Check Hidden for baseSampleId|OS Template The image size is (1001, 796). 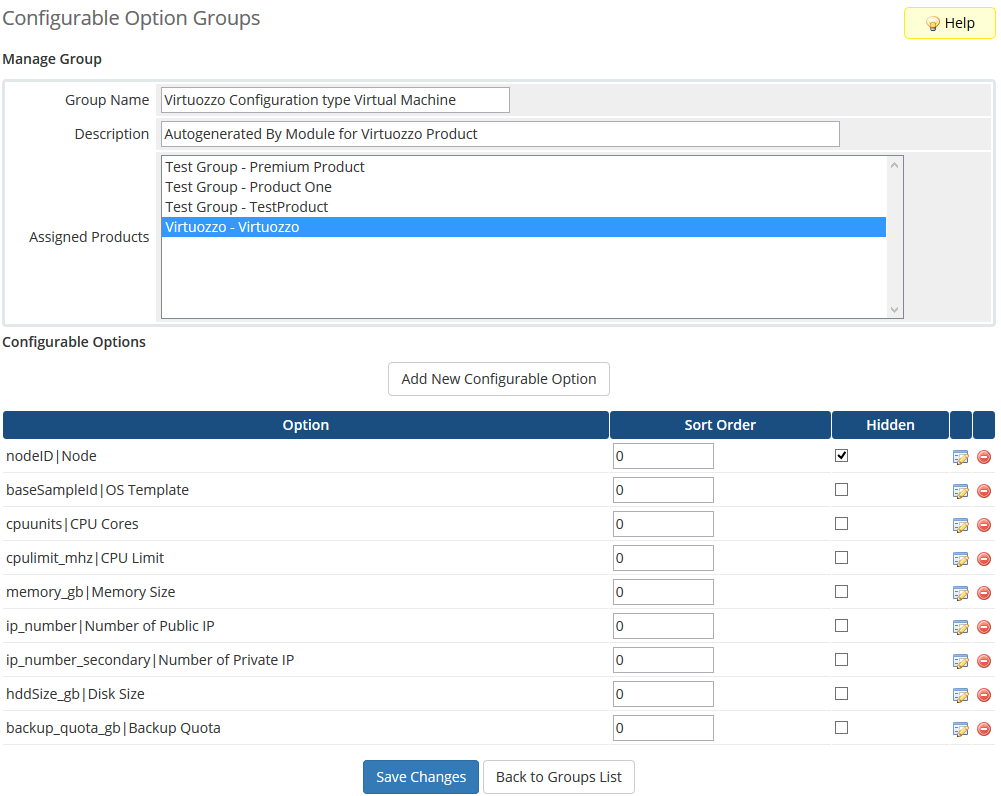(841, 490)
